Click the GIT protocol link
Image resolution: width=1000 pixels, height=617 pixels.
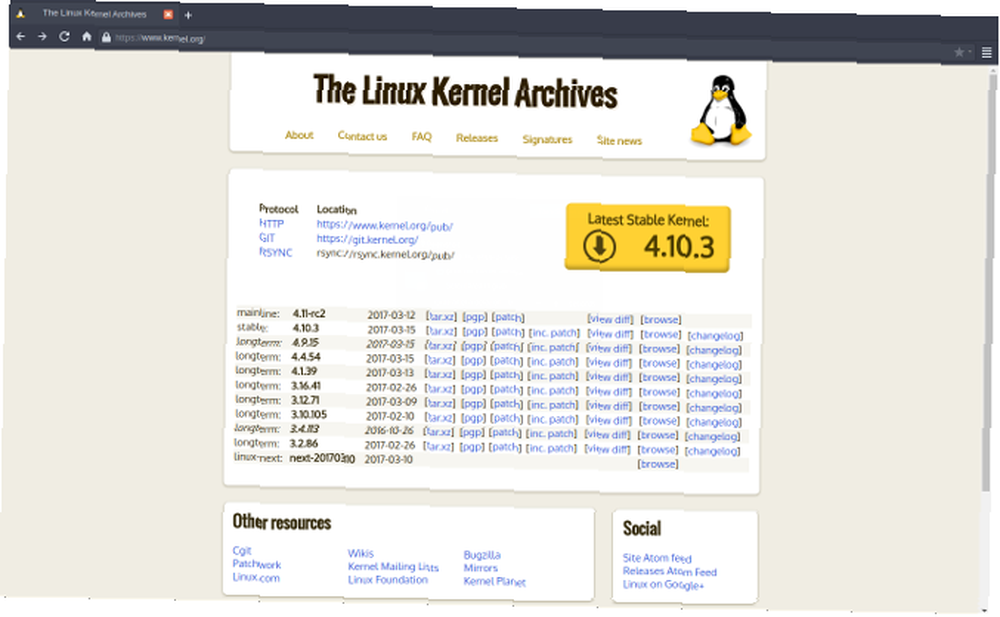click(x=267, y=237)
